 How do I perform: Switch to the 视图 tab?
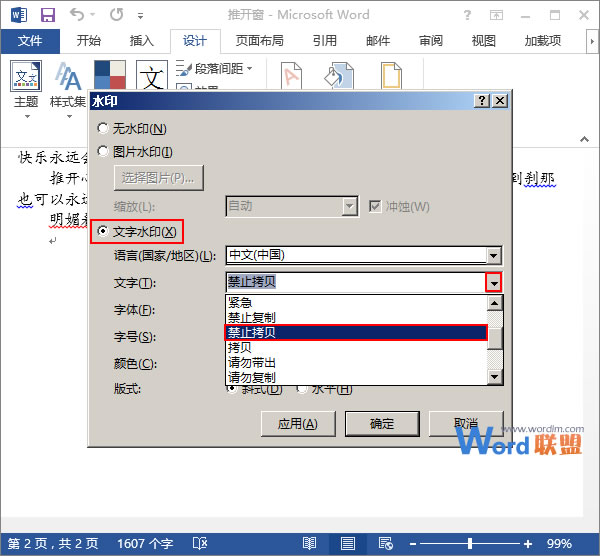coord(483,41)
